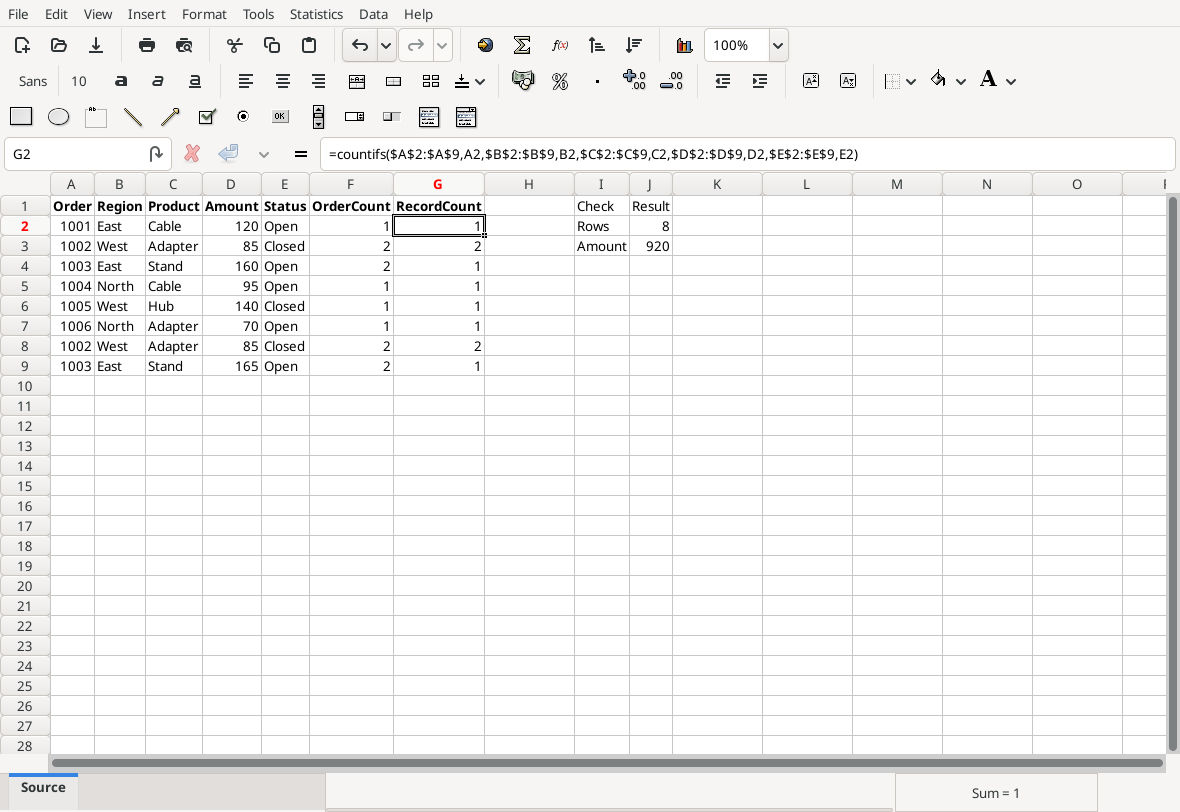
Task: Open the File menu
Action: (x=18, y=14)
